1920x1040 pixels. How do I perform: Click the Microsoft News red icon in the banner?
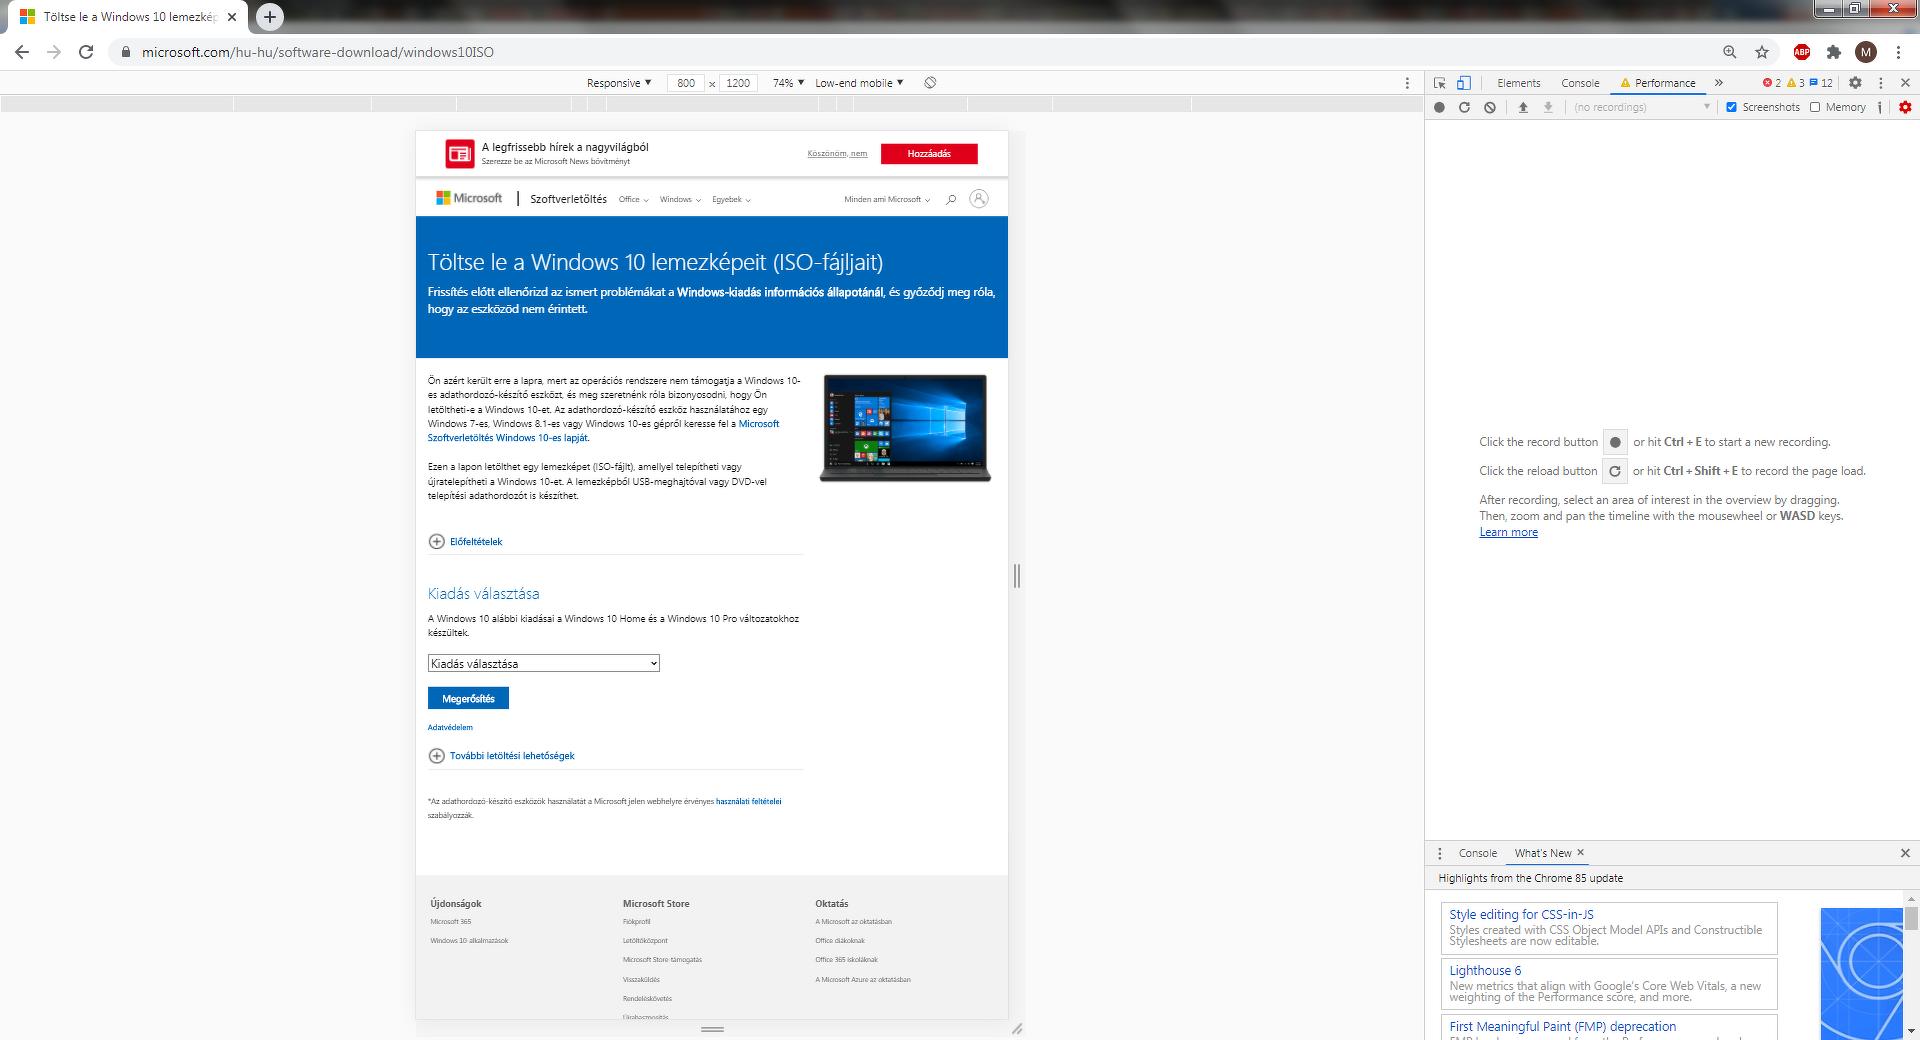coord(460,154)
